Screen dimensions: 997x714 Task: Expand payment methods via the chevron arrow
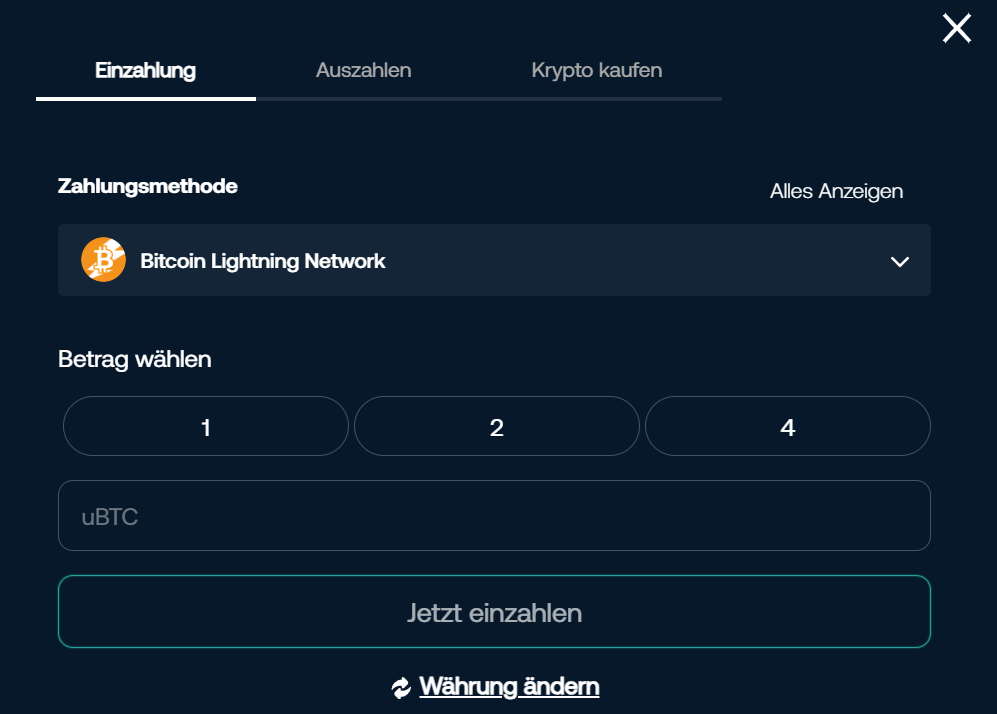(899, 262)
